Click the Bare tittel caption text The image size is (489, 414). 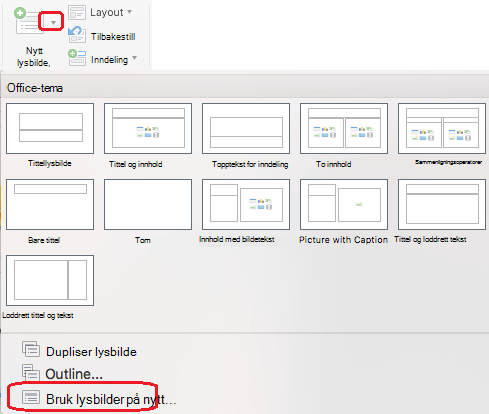click(44, 240)
